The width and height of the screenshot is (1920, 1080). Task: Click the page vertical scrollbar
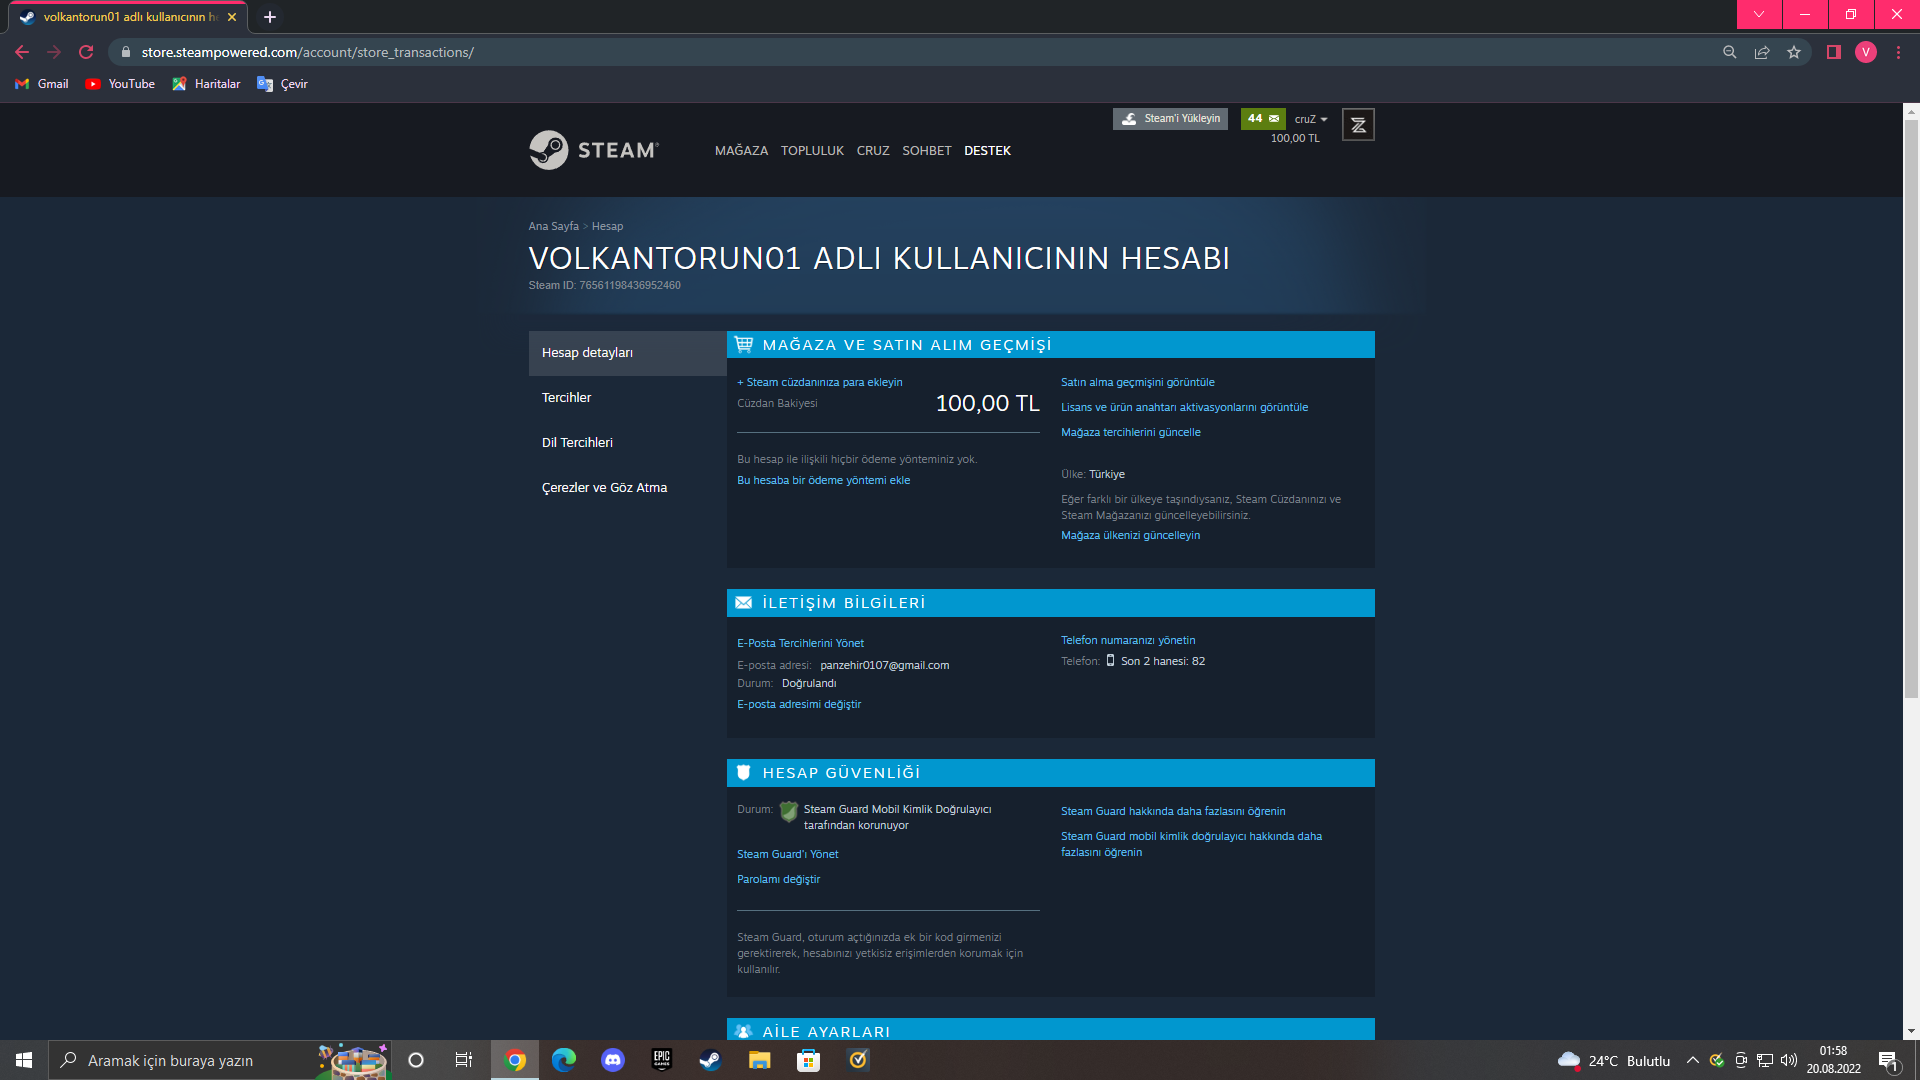(x=1911, y=410)
